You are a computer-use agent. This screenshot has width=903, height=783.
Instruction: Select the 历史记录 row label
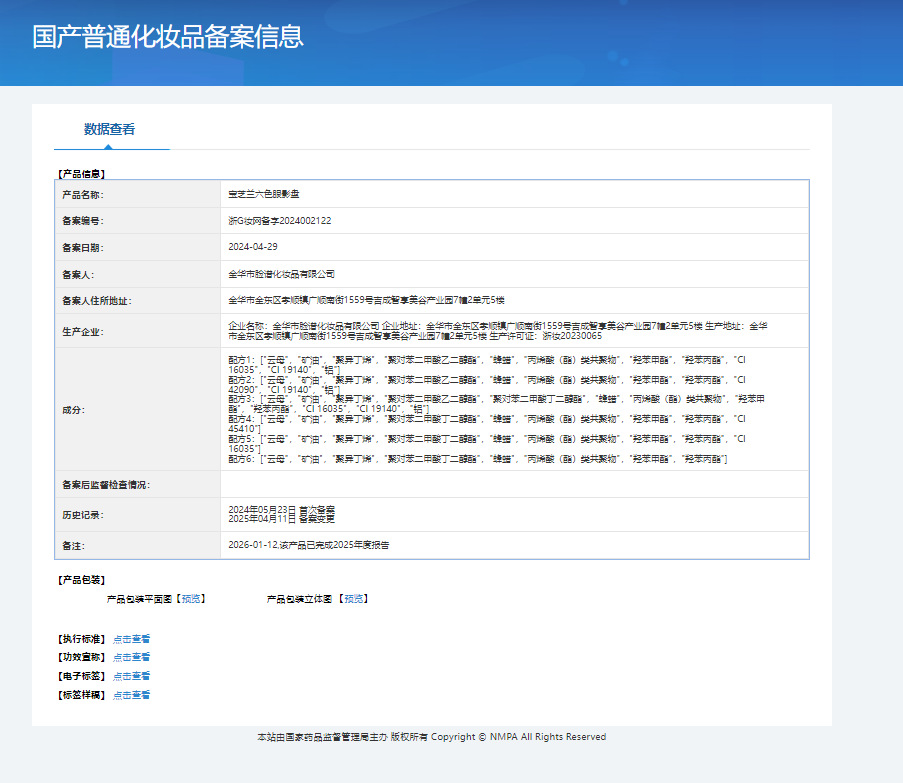click(83, 515)
